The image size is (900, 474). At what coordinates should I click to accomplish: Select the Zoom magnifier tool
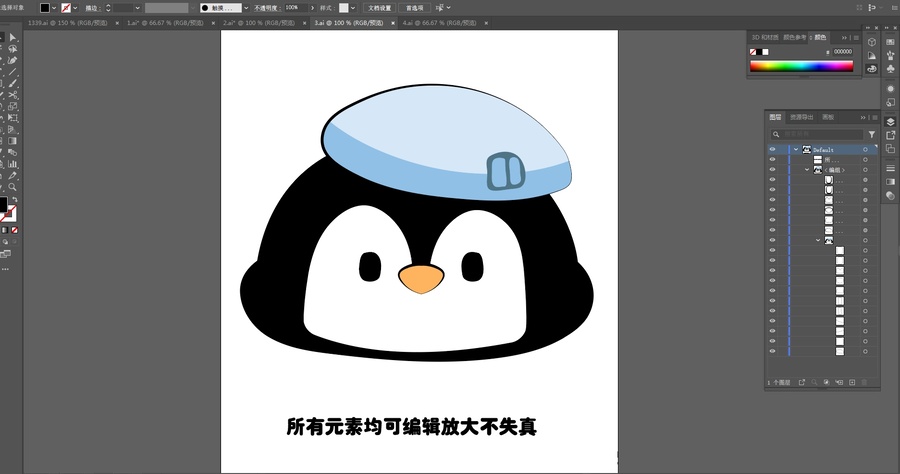[13, 187]
